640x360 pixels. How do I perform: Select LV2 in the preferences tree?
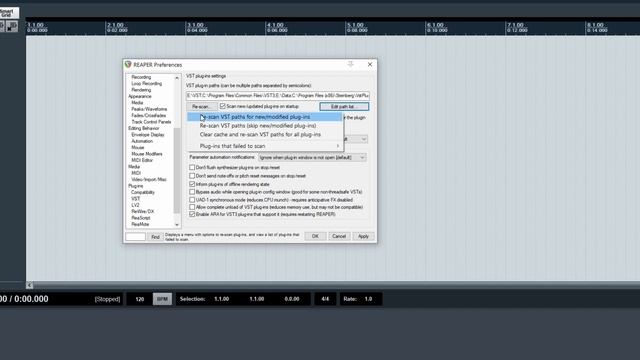point(136,205)
